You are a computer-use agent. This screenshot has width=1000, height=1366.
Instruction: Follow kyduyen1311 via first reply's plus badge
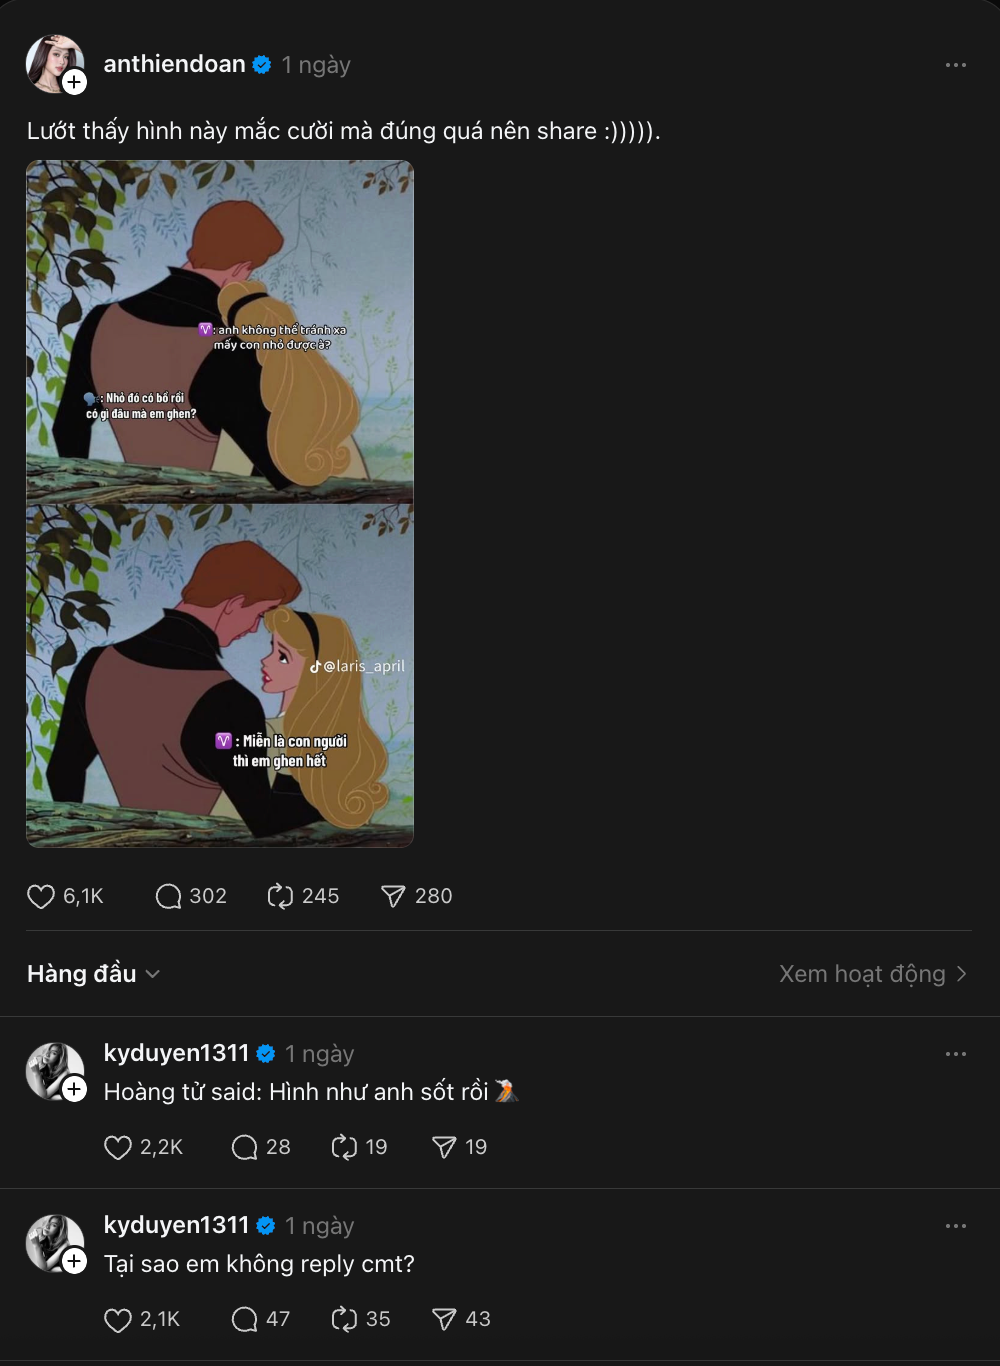[75, 1089]
